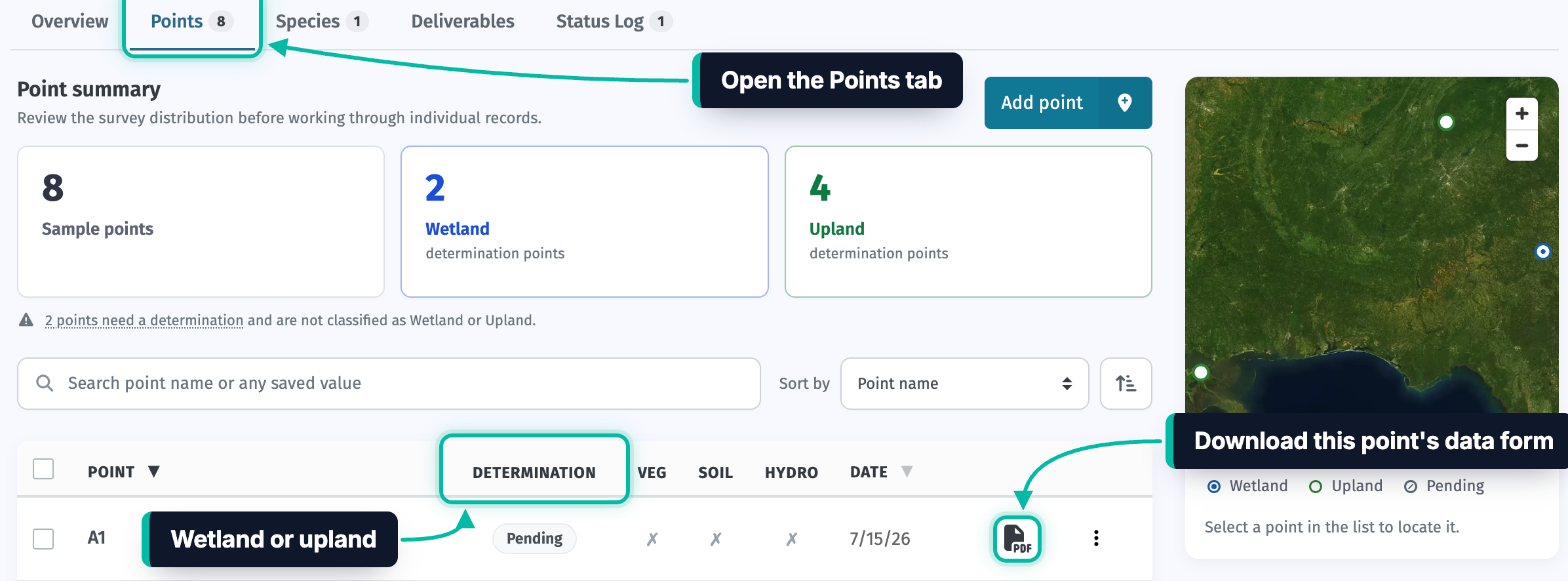Go to the Deliverables tab
This screenshot has height=581, width=1568.
463,21
